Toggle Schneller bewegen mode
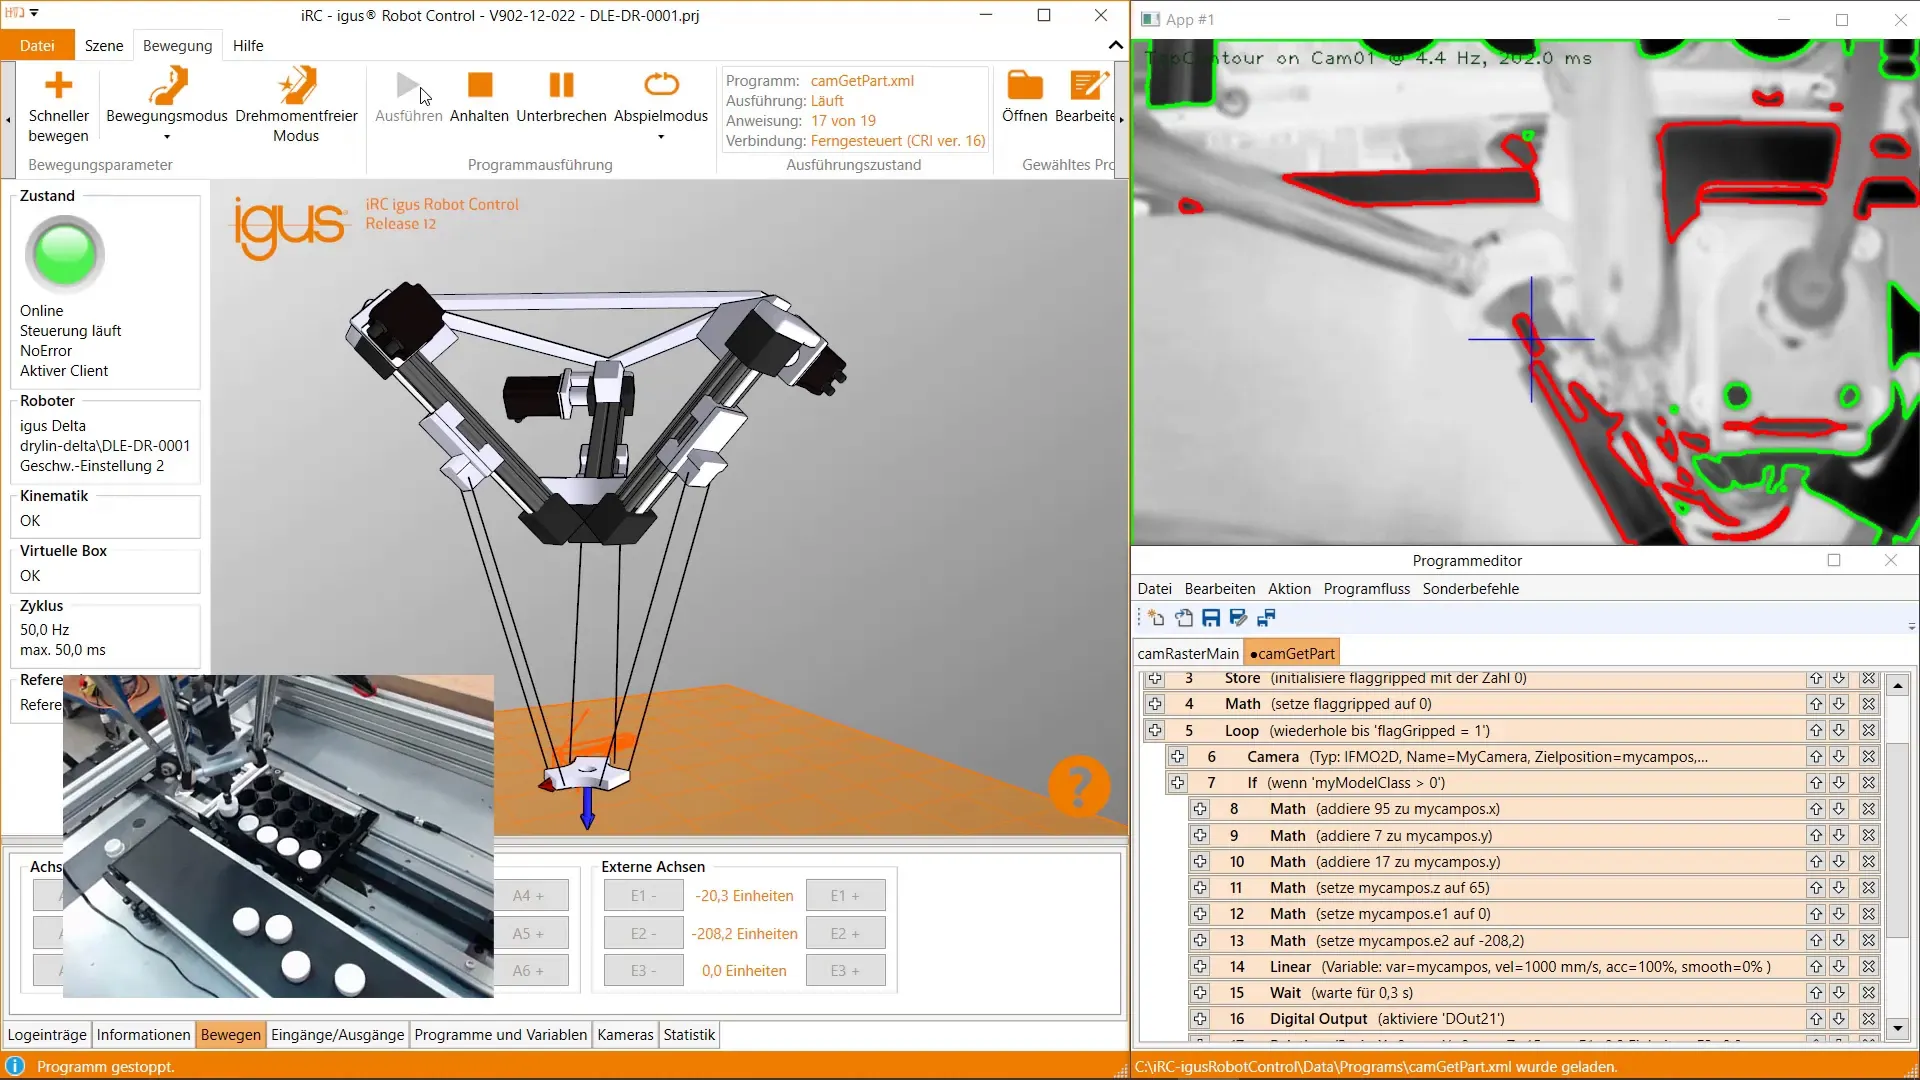The image size is (1920, 1080). coord(58,86)
